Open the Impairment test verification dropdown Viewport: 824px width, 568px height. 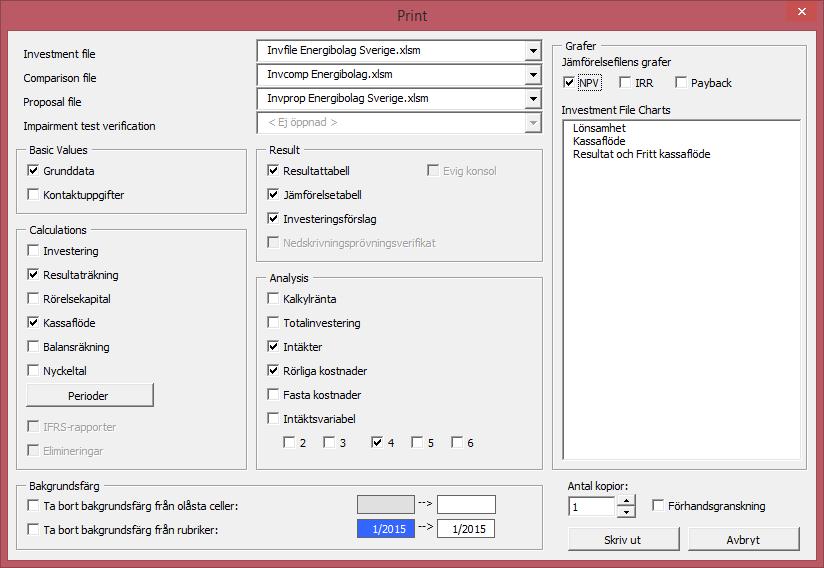coord(533,123)
